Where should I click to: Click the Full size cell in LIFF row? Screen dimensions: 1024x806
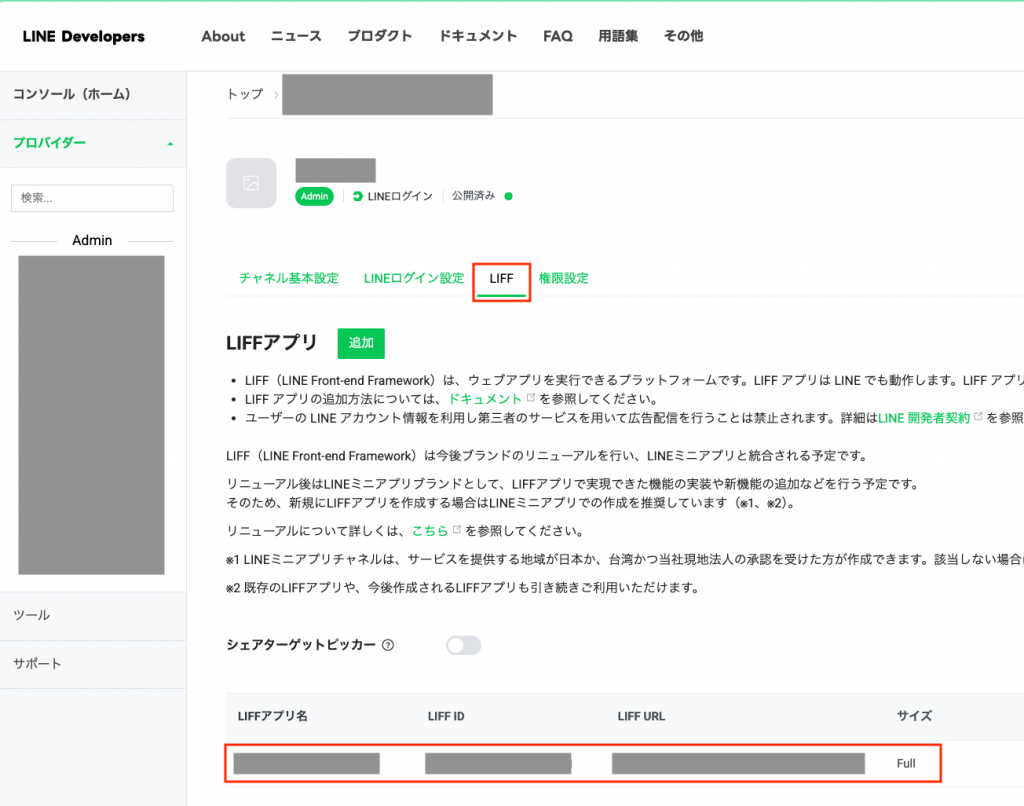coord(906,764)
